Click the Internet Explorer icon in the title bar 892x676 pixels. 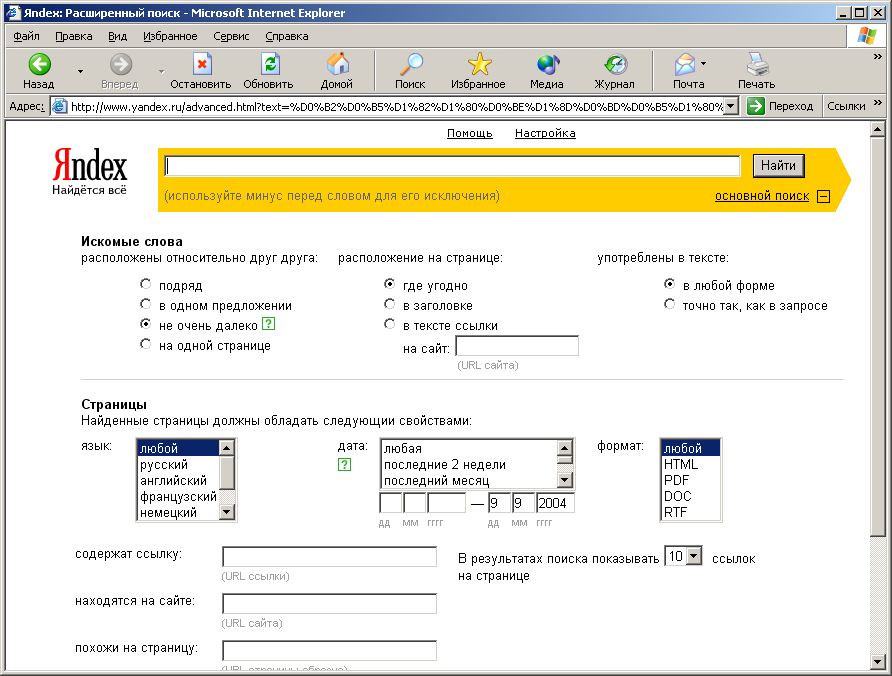[13, 13]
